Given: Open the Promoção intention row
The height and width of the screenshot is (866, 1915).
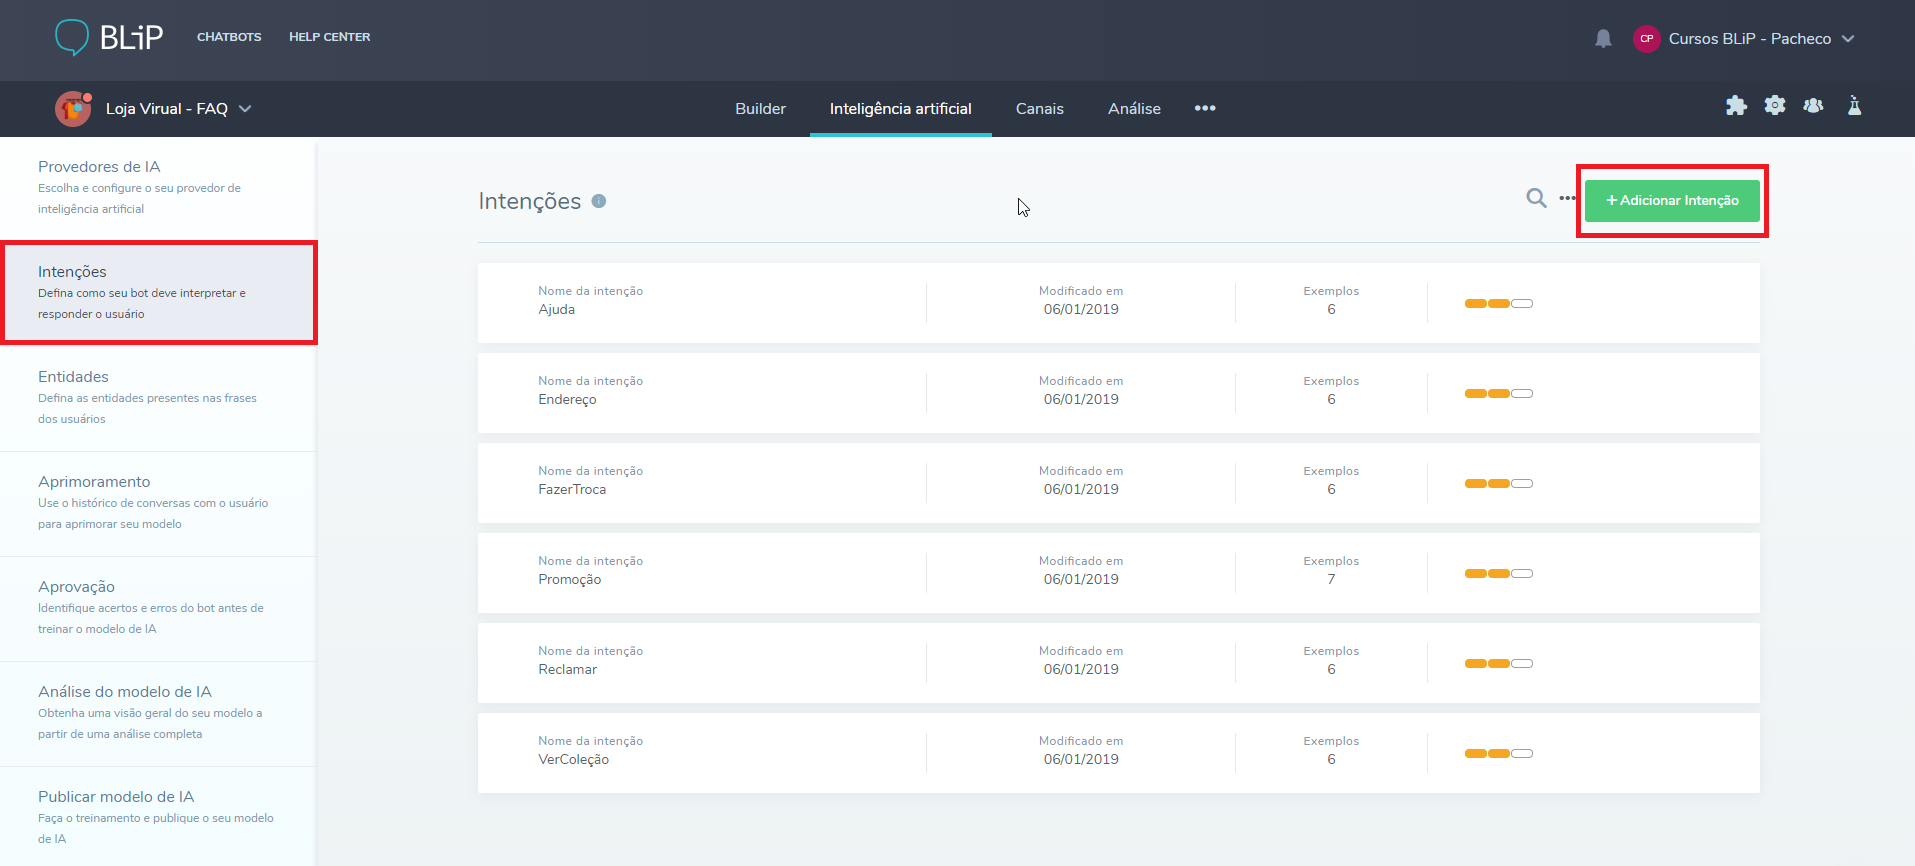Looking at the screenshot, I should tap(700, 573).
